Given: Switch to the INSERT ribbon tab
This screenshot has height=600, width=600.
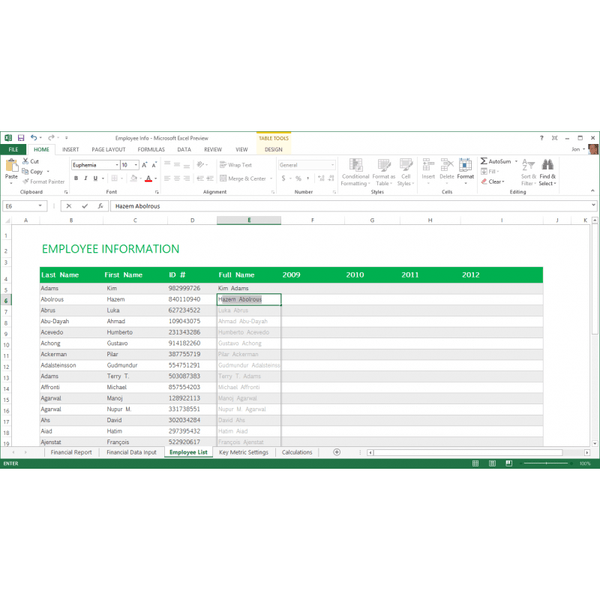Looking at the screenshot, I should [x=70, y=150].
